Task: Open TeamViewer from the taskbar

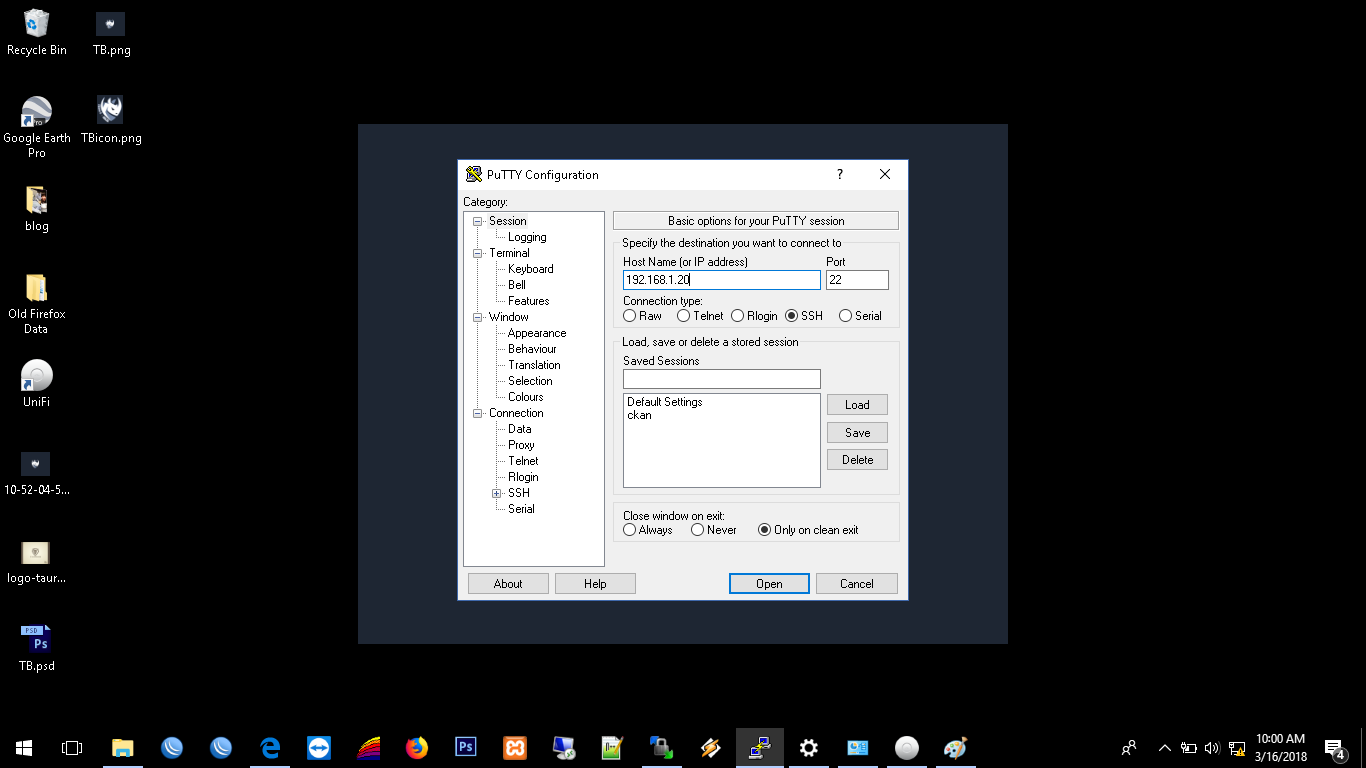Action: tap(319, 747)
